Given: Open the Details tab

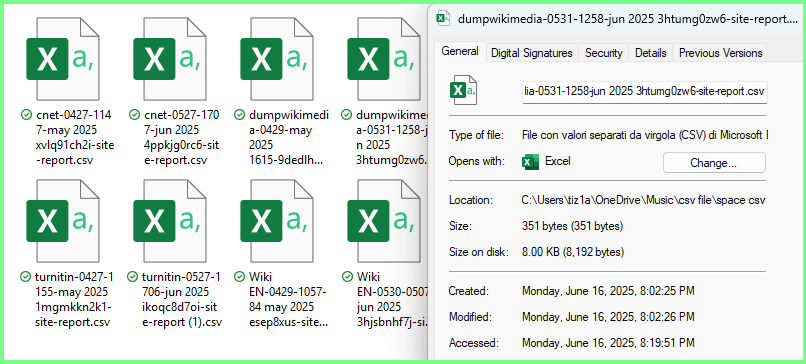Looking at the screenshot, I should (651, 53).
